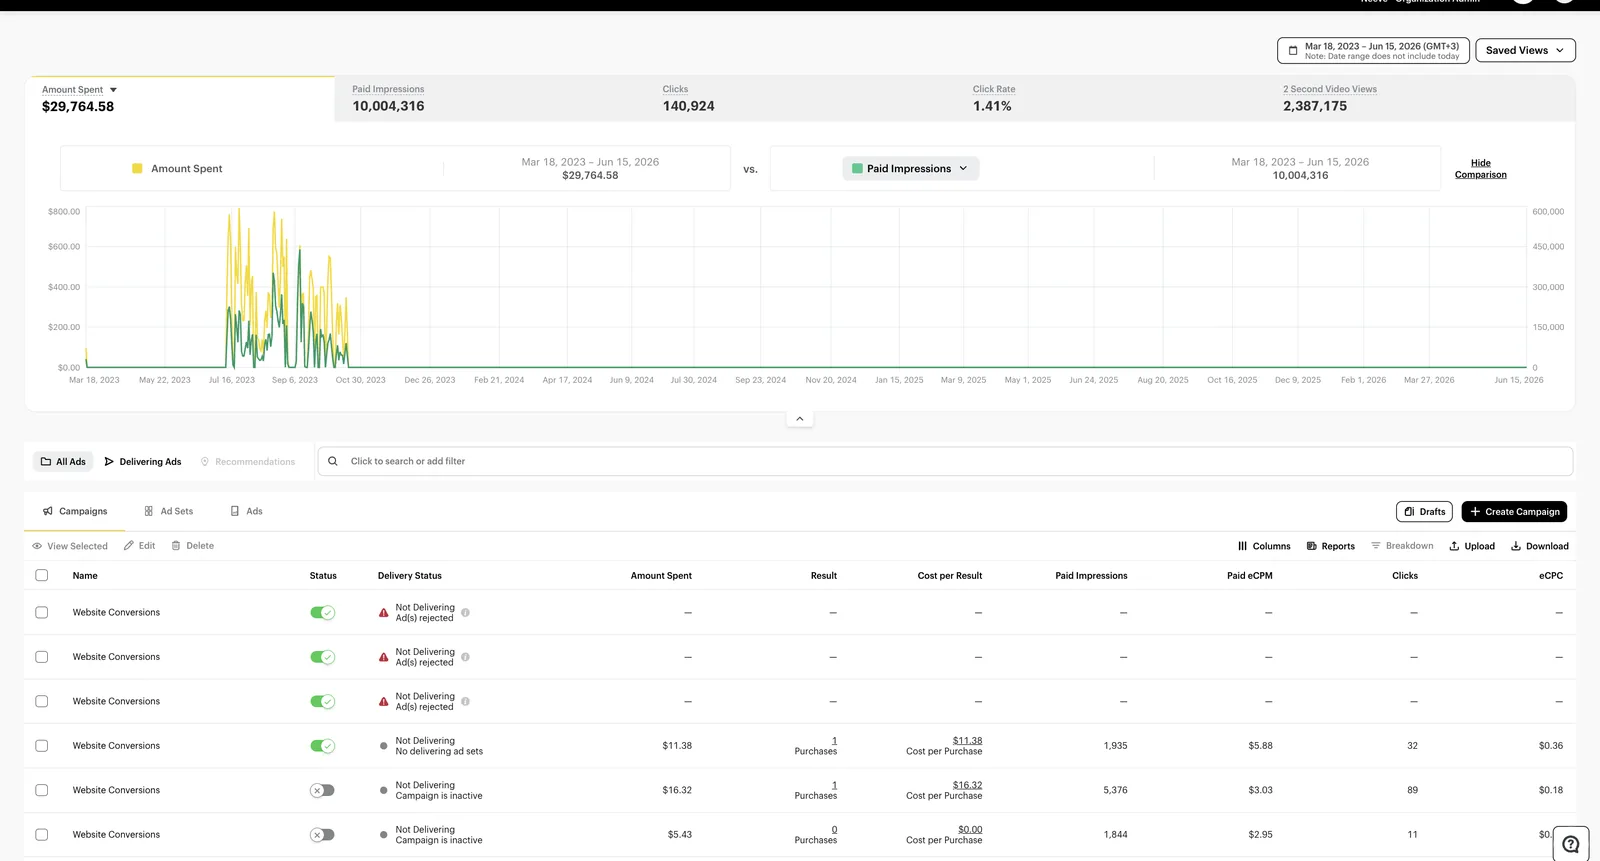Screen dimensions: 1600x861
Task: Click the Create Campaign button
Action: click(1514, 512)
